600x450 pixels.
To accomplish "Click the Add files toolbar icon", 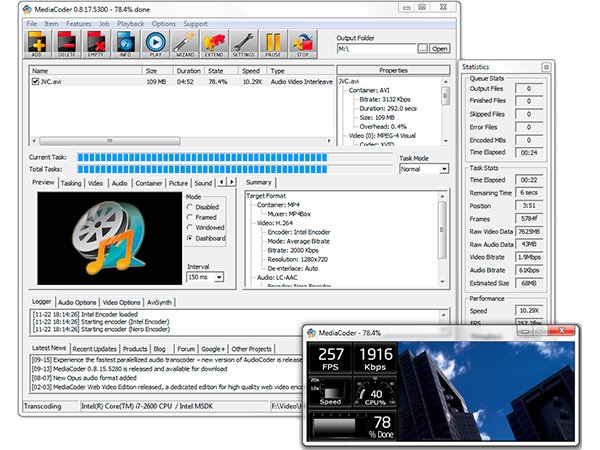I will [x=38, y=42].
